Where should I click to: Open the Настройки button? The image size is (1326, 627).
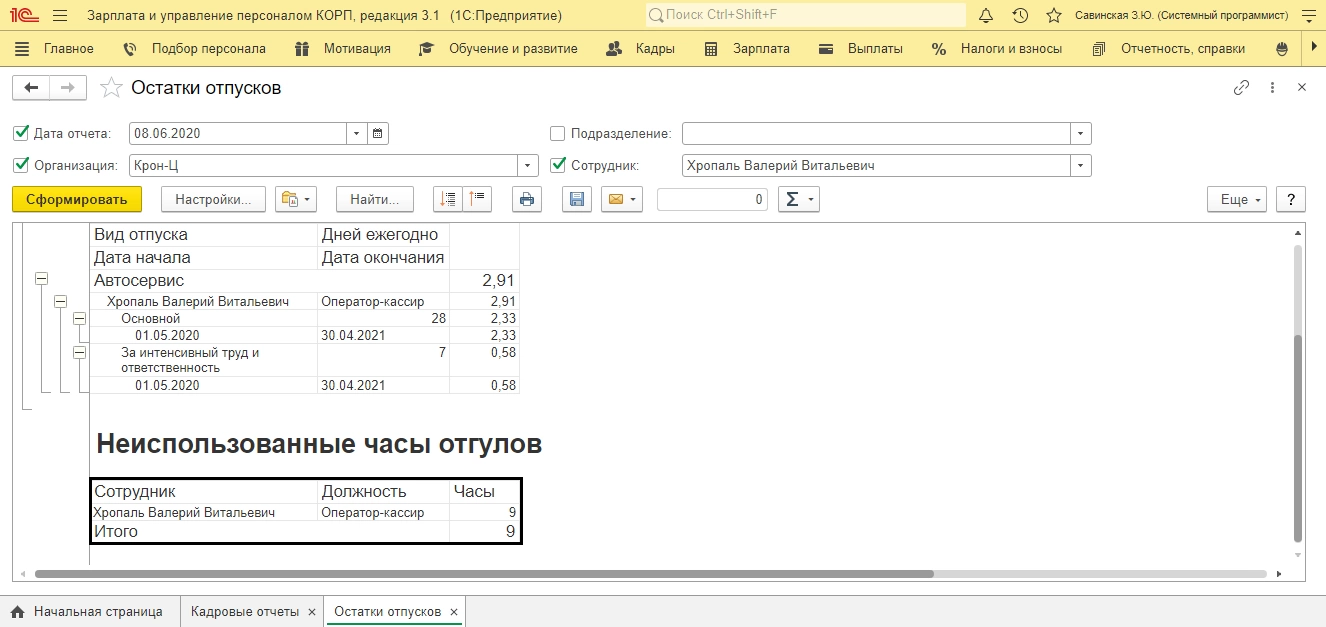(x=213, y=200)
